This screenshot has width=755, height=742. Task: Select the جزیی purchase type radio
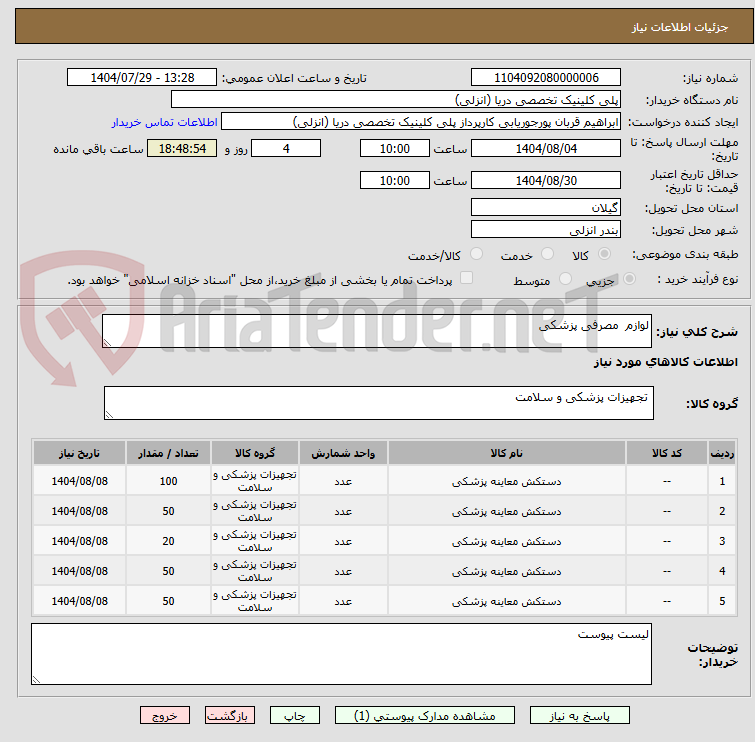coord(629,279)
